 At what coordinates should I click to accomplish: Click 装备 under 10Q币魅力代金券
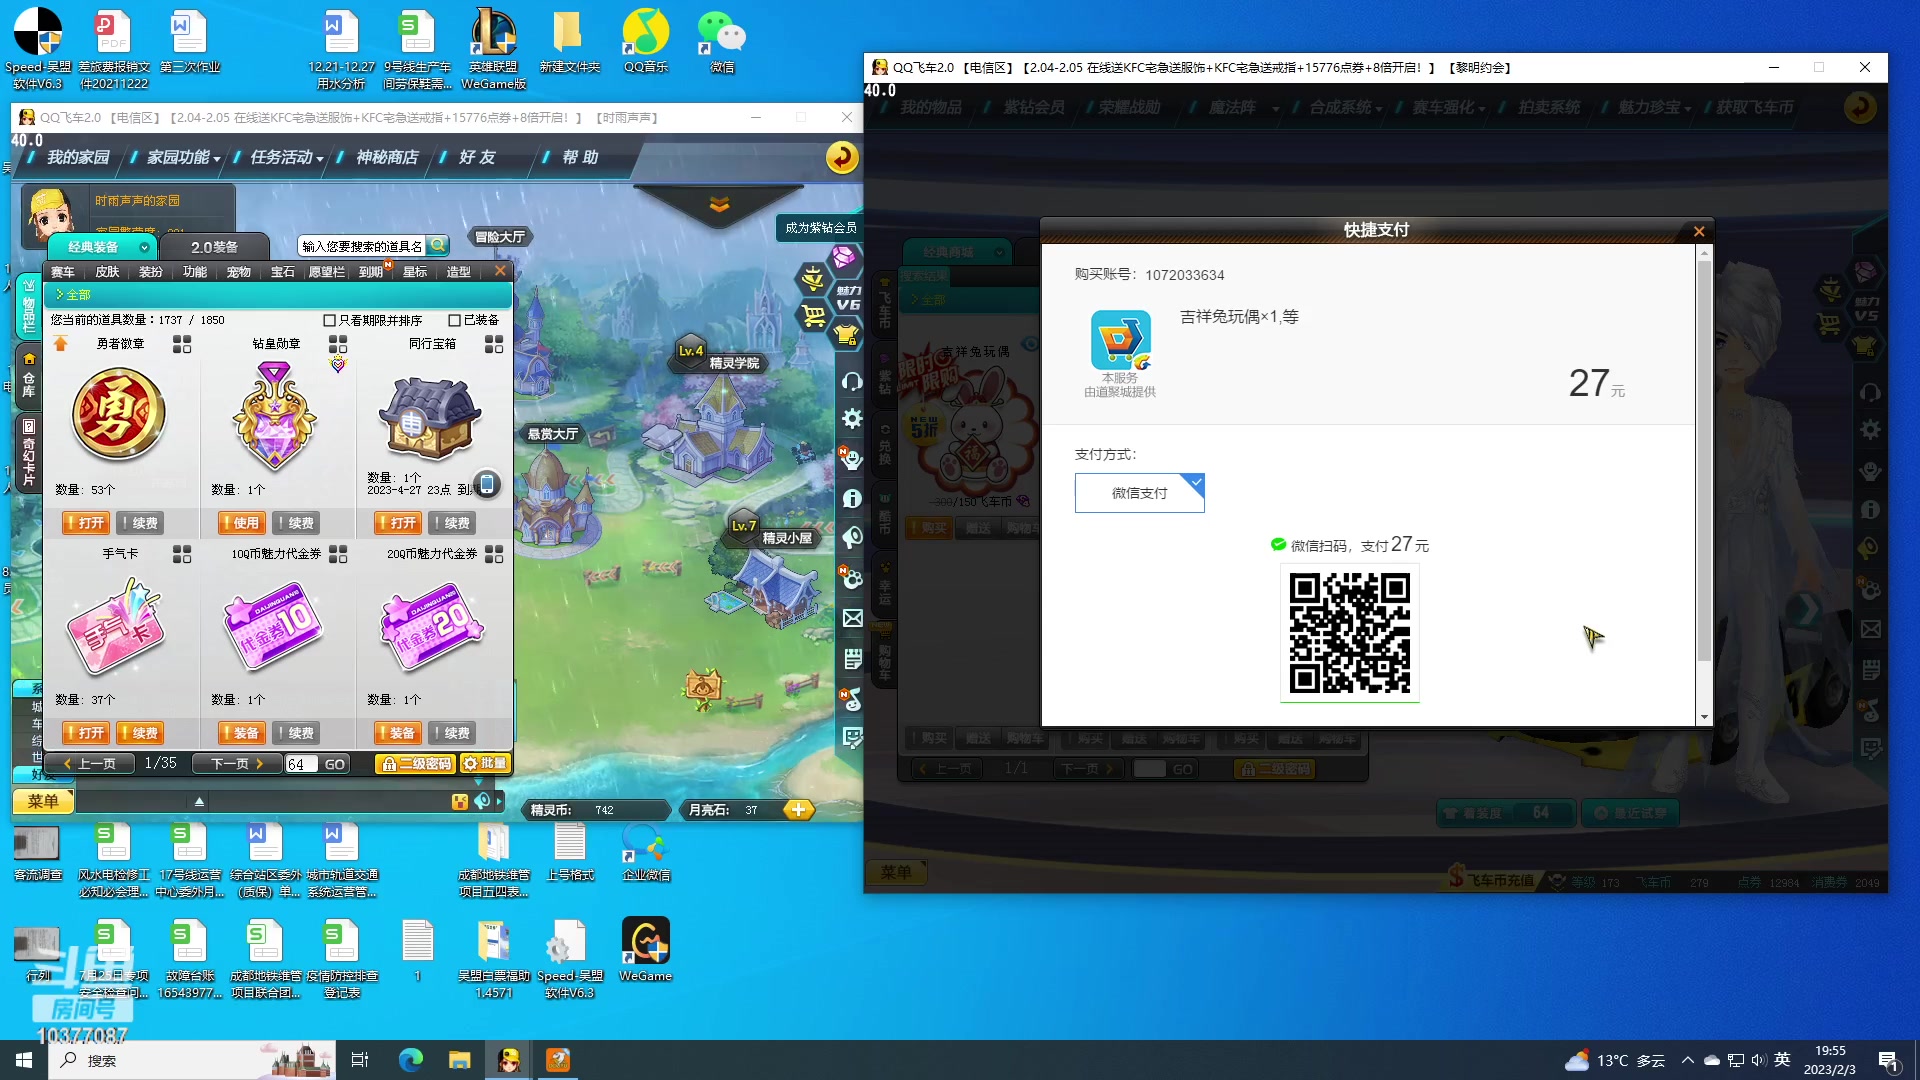[x=241, y=733]
